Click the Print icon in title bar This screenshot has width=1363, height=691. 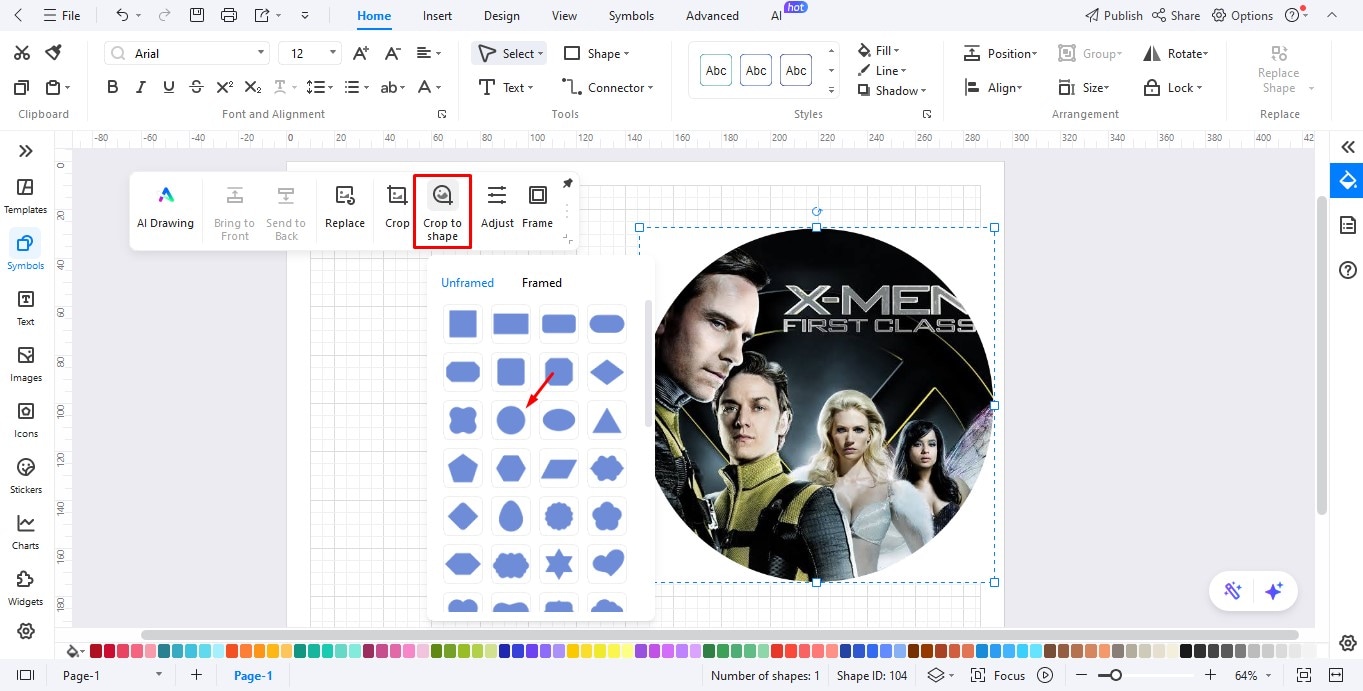[x=229, y=15]
